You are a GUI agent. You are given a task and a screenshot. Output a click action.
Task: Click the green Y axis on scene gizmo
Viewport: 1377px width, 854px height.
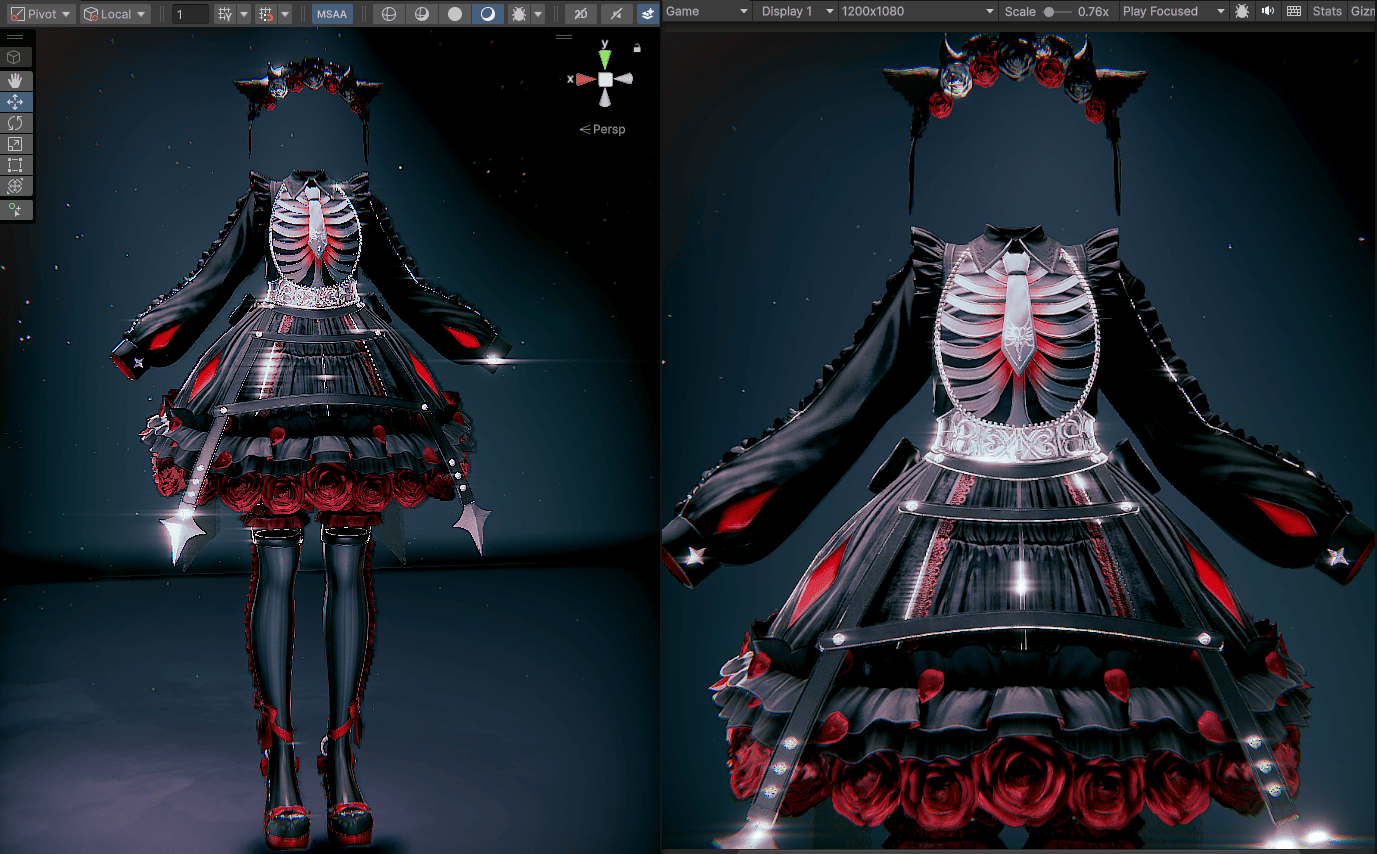pyautogui.click(x=605, y=58)
